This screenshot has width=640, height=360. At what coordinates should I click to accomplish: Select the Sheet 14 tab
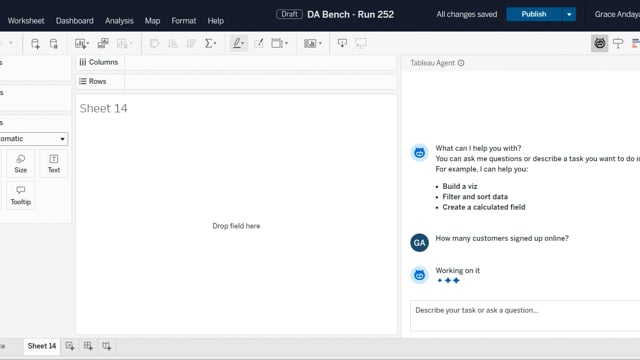click(42, 346)
